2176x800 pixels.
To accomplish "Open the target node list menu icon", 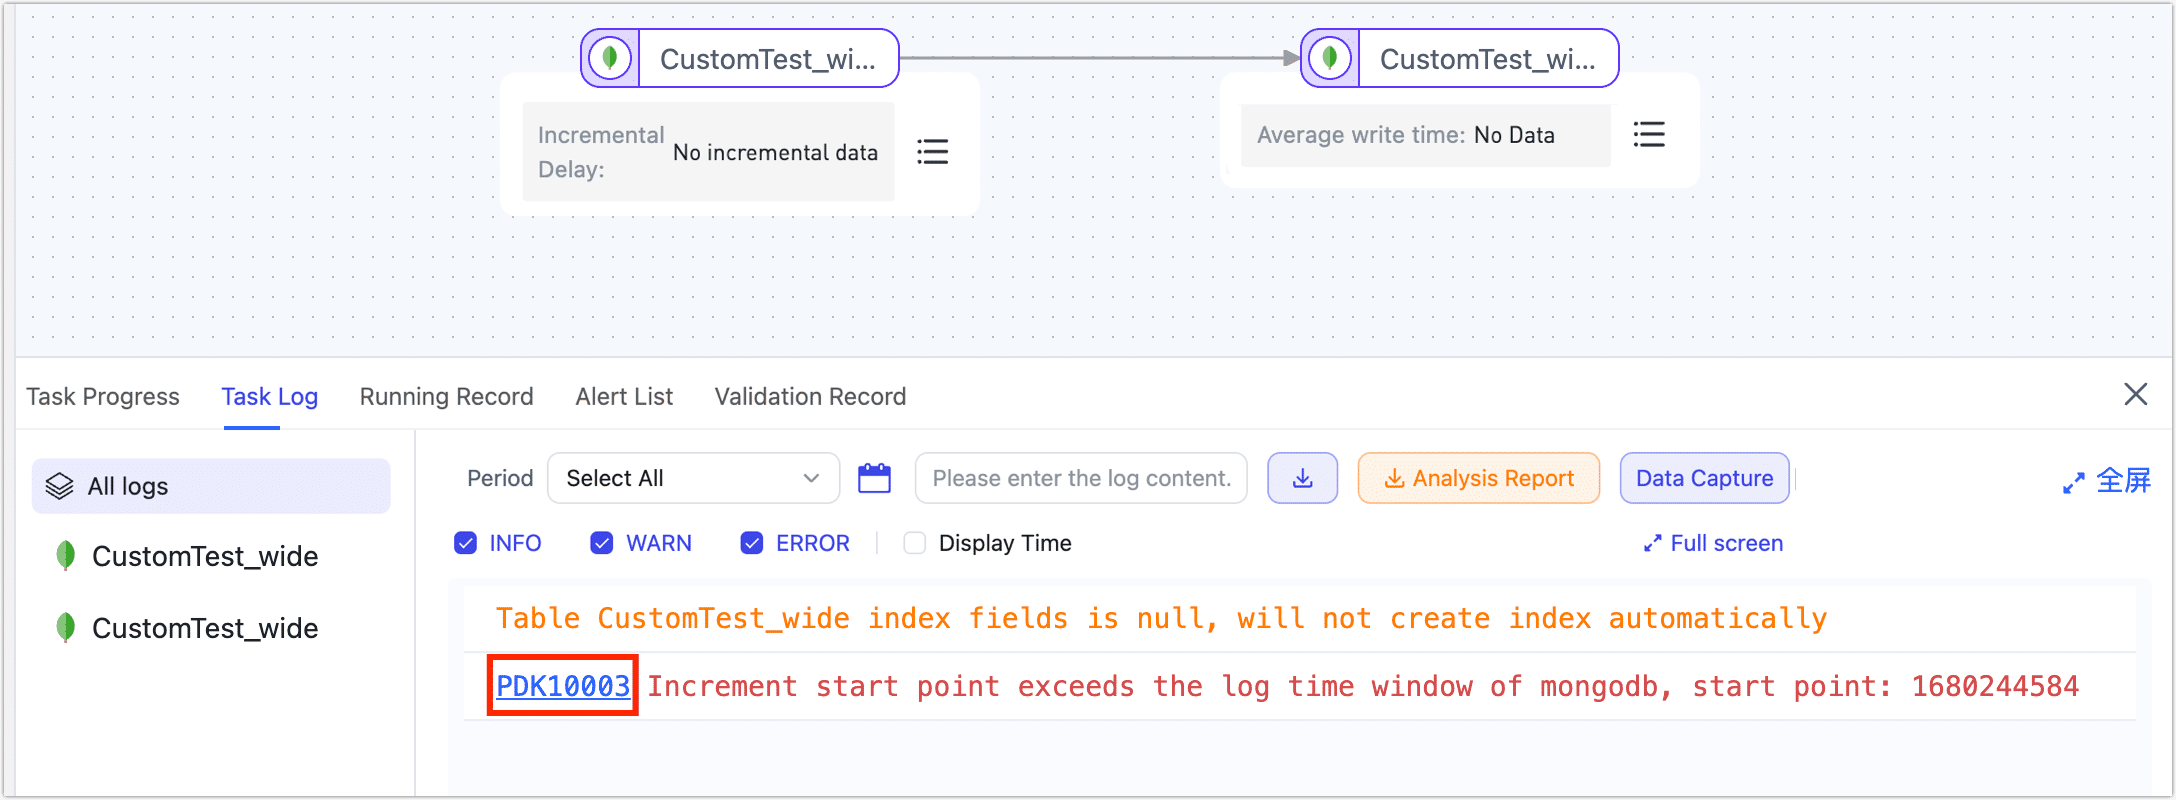I will [x=1648, y=135].
